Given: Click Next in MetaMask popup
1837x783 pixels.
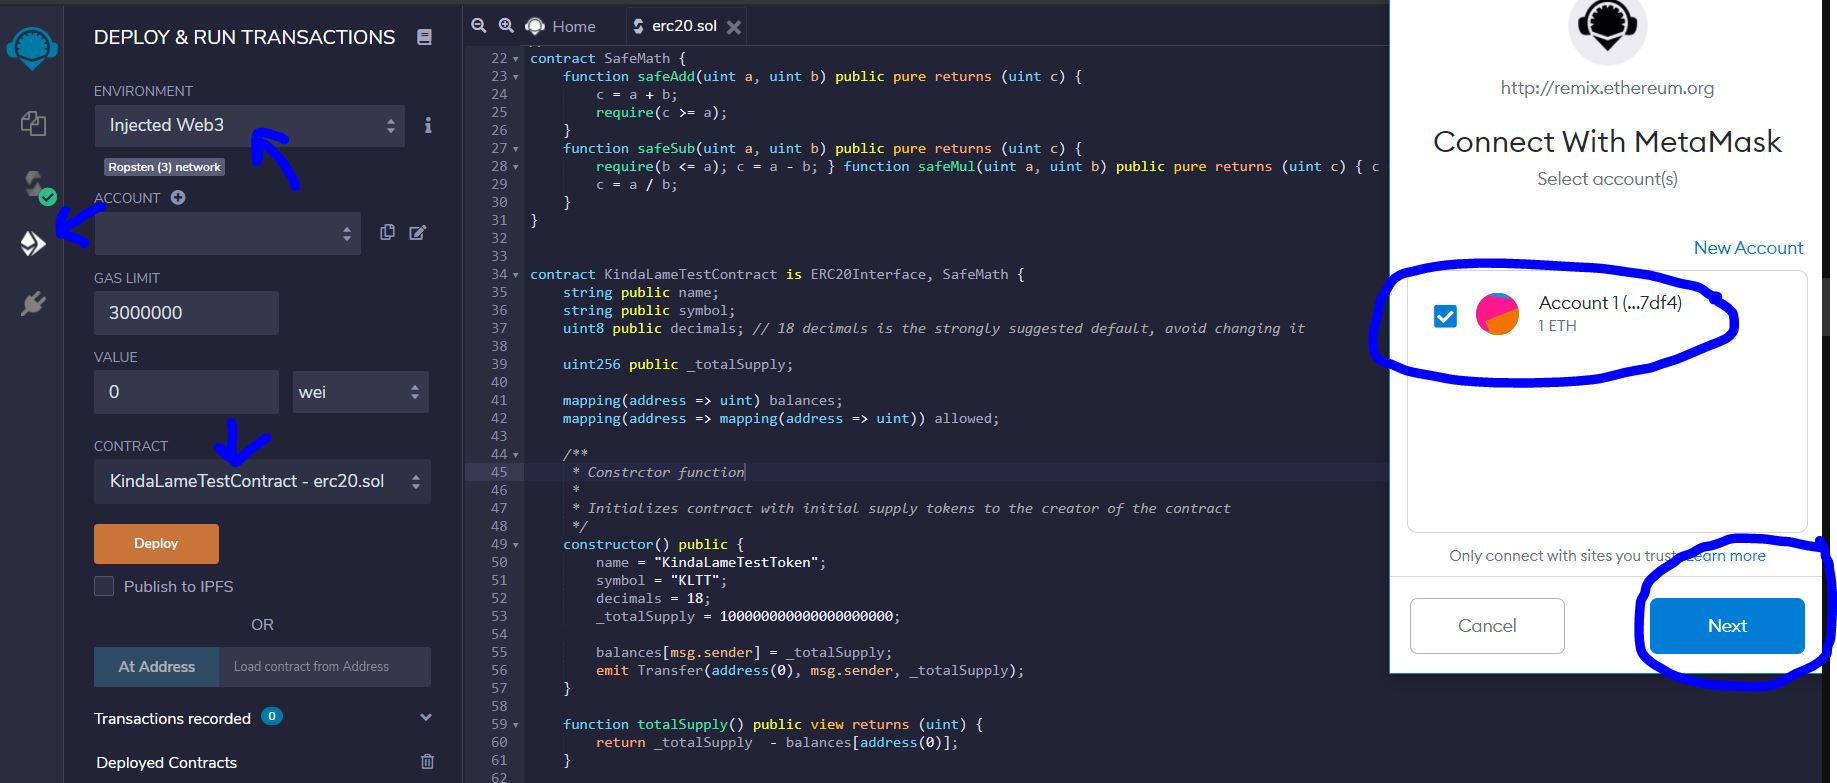Looking at the screenshot, I should [1727, 626].
